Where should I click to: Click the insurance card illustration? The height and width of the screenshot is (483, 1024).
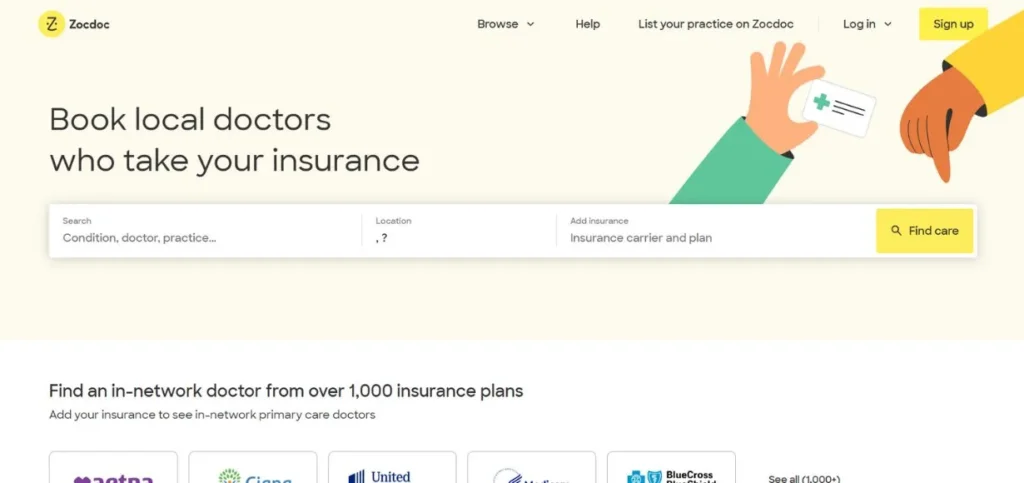(839, 106)
